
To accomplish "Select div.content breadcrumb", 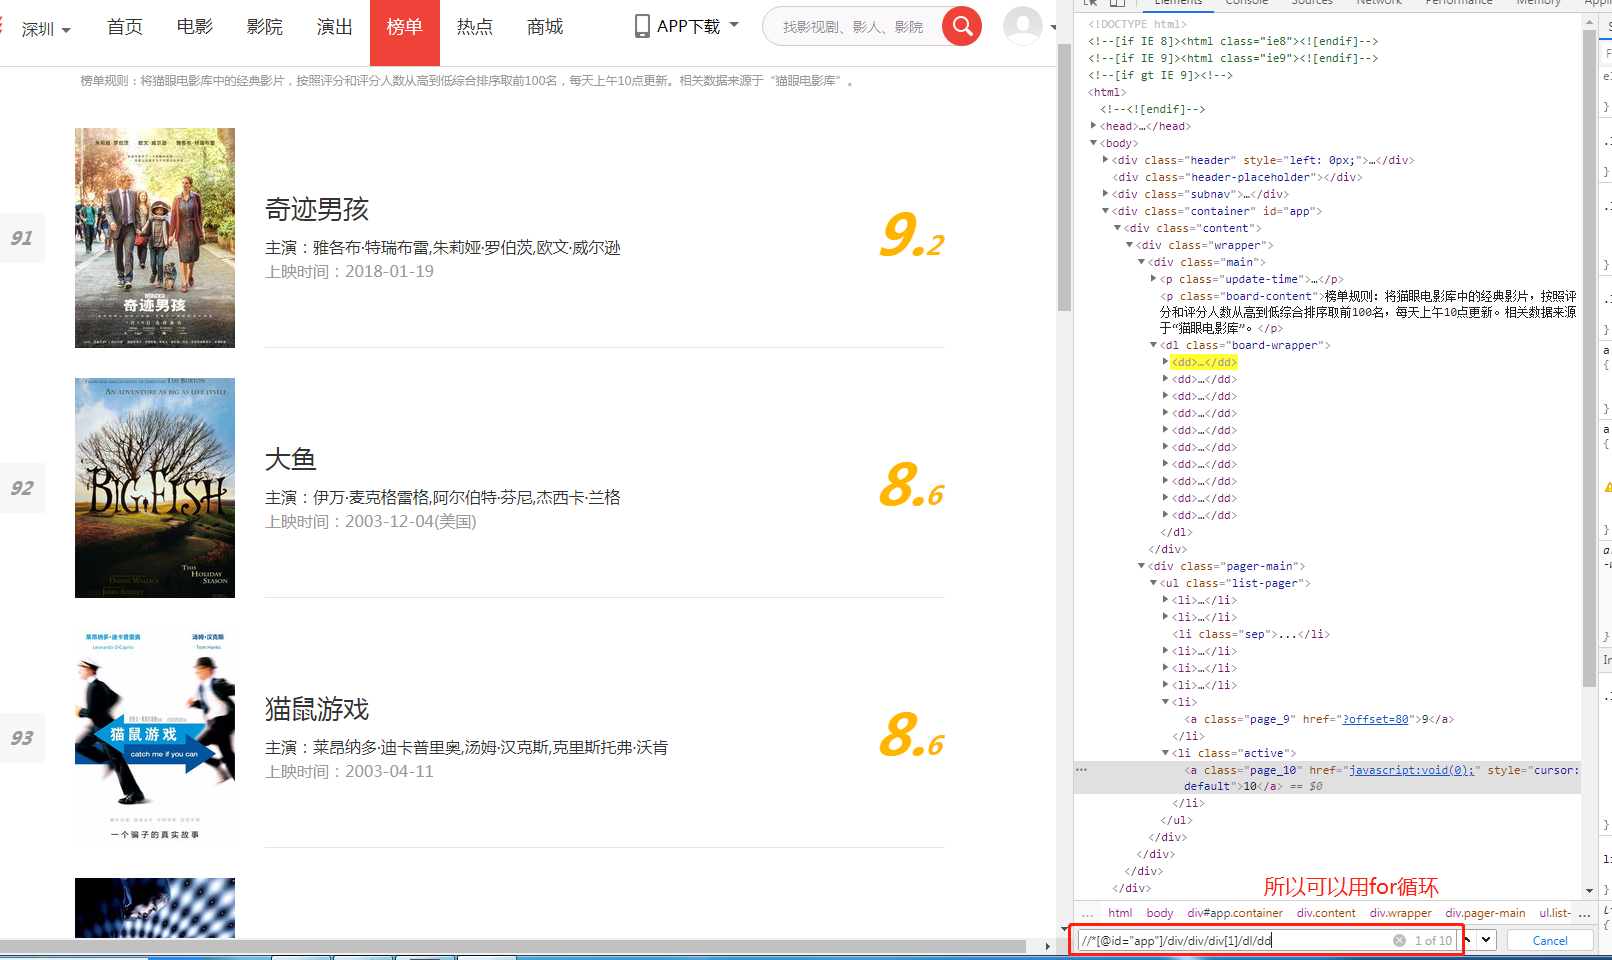I will [1326, 913].
